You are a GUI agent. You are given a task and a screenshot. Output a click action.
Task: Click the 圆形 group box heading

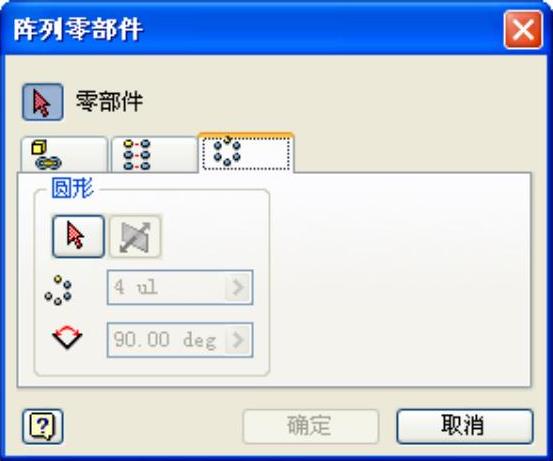pos(72,188)
